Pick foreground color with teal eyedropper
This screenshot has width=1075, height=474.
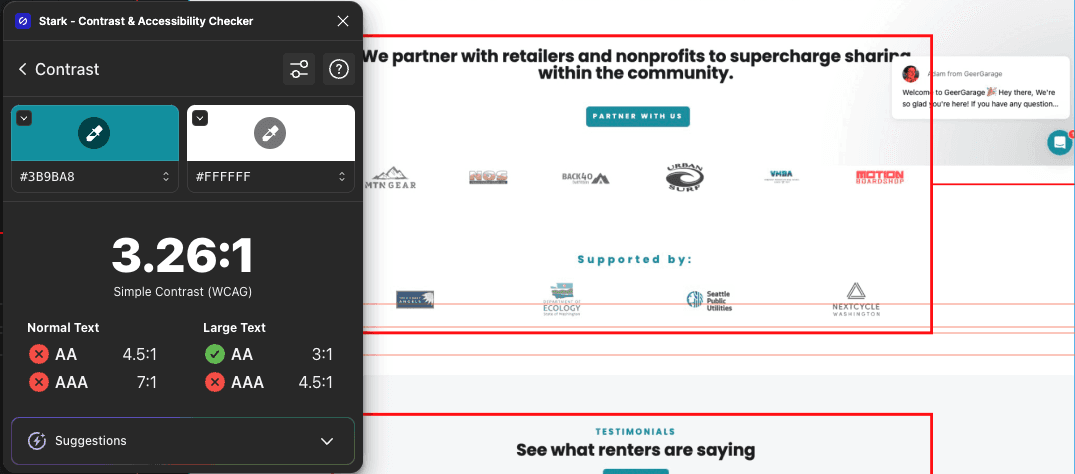[95, 133]
